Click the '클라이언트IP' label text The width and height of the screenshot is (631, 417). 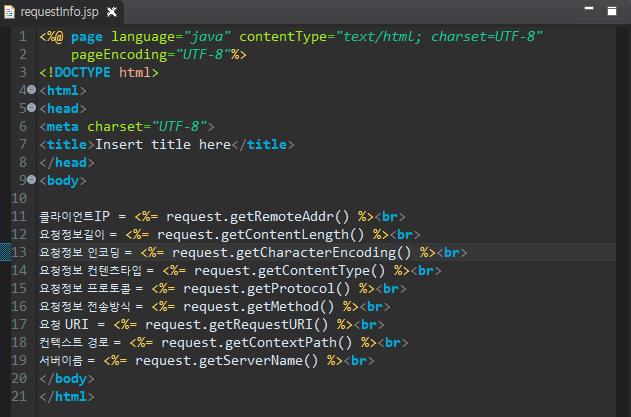(74, 217)
